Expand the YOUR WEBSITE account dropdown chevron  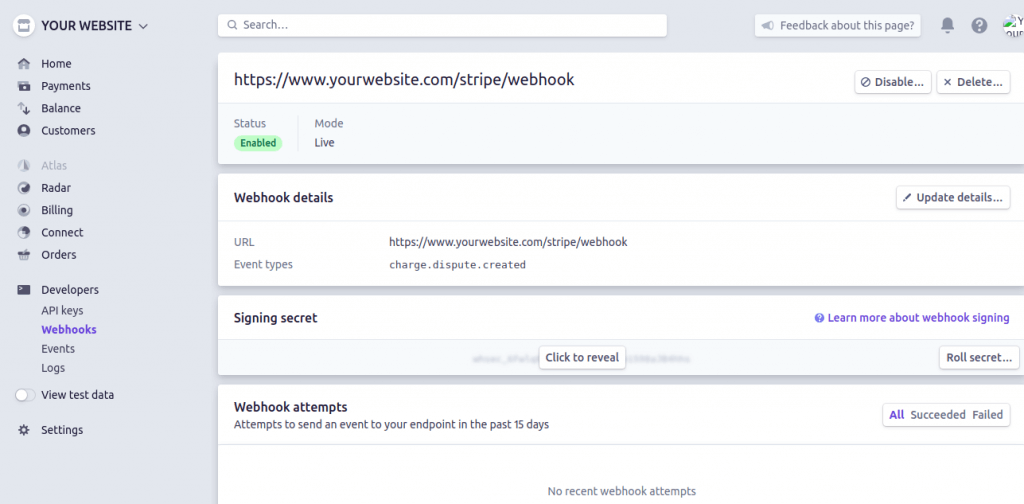[144, 27]
